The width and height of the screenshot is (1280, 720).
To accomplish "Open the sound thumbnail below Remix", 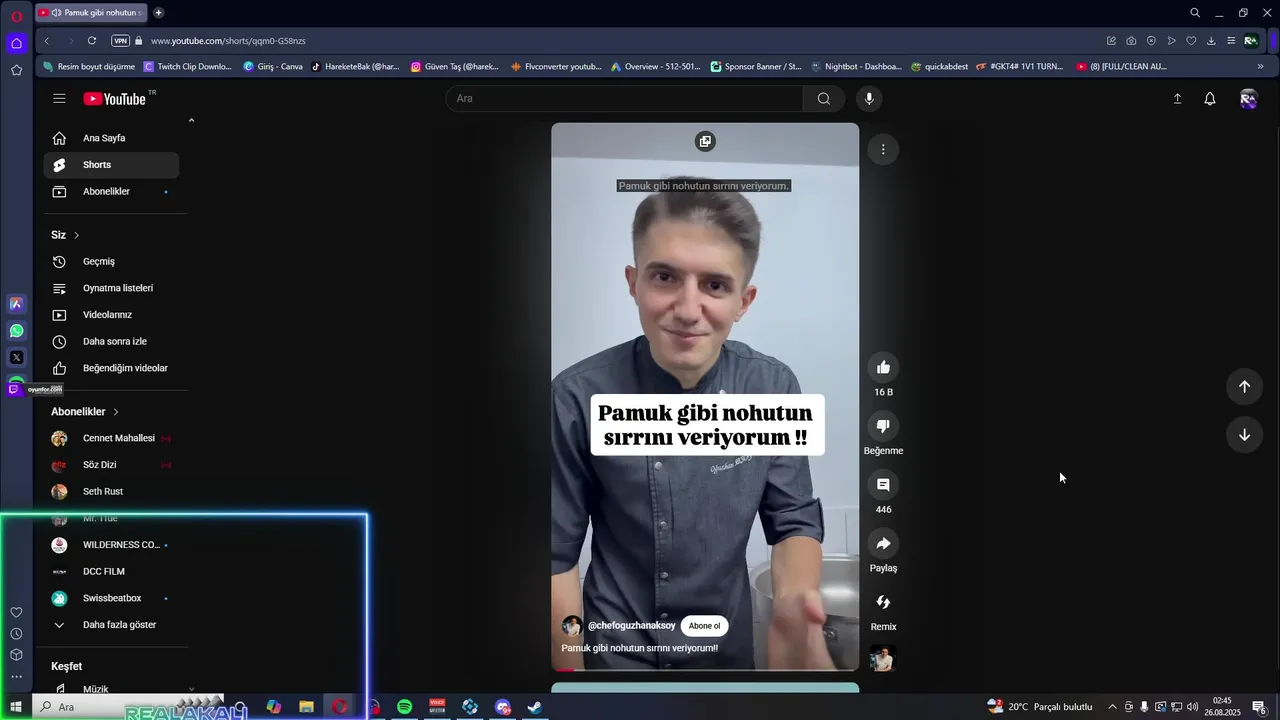I will coord(883,659).
